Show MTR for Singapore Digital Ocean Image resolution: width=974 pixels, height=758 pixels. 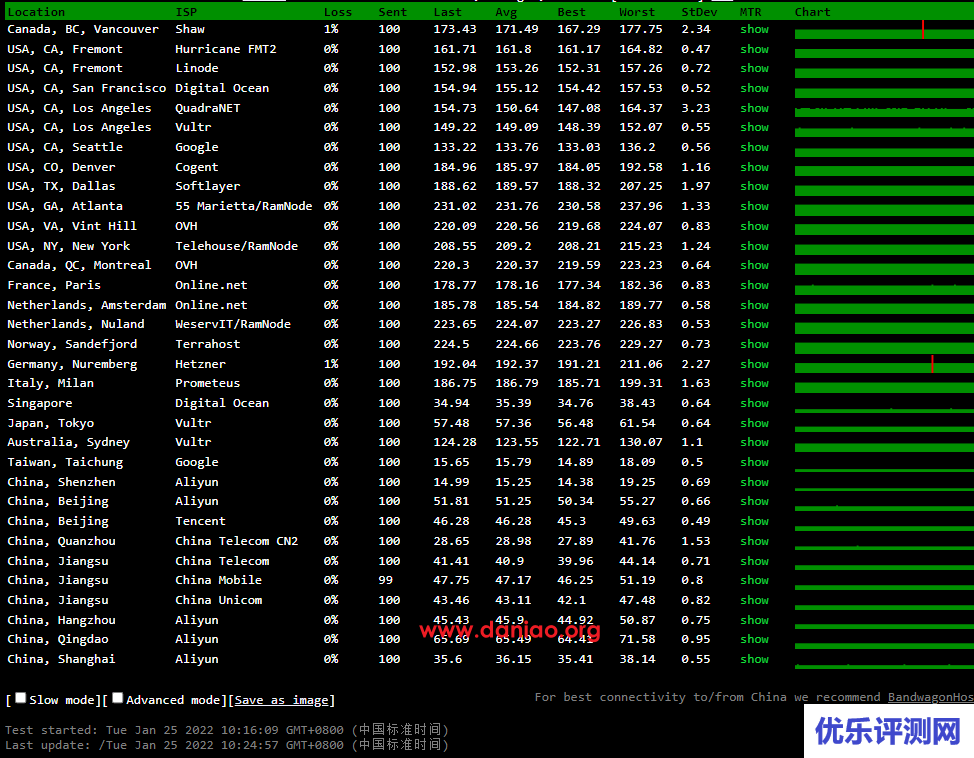coord(754,403)
